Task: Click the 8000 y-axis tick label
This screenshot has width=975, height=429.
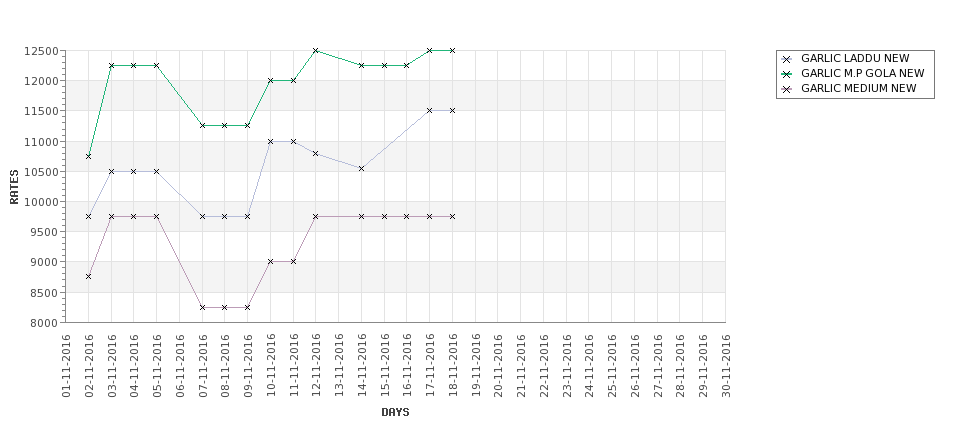Action: (x=44, y=323)
